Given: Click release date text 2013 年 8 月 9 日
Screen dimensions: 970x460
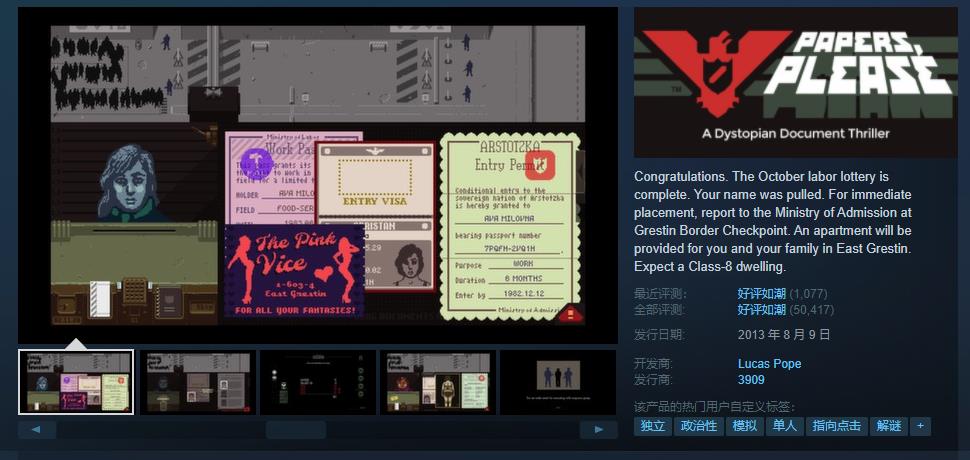Looking at the screenshot, I should pos(784,335).
